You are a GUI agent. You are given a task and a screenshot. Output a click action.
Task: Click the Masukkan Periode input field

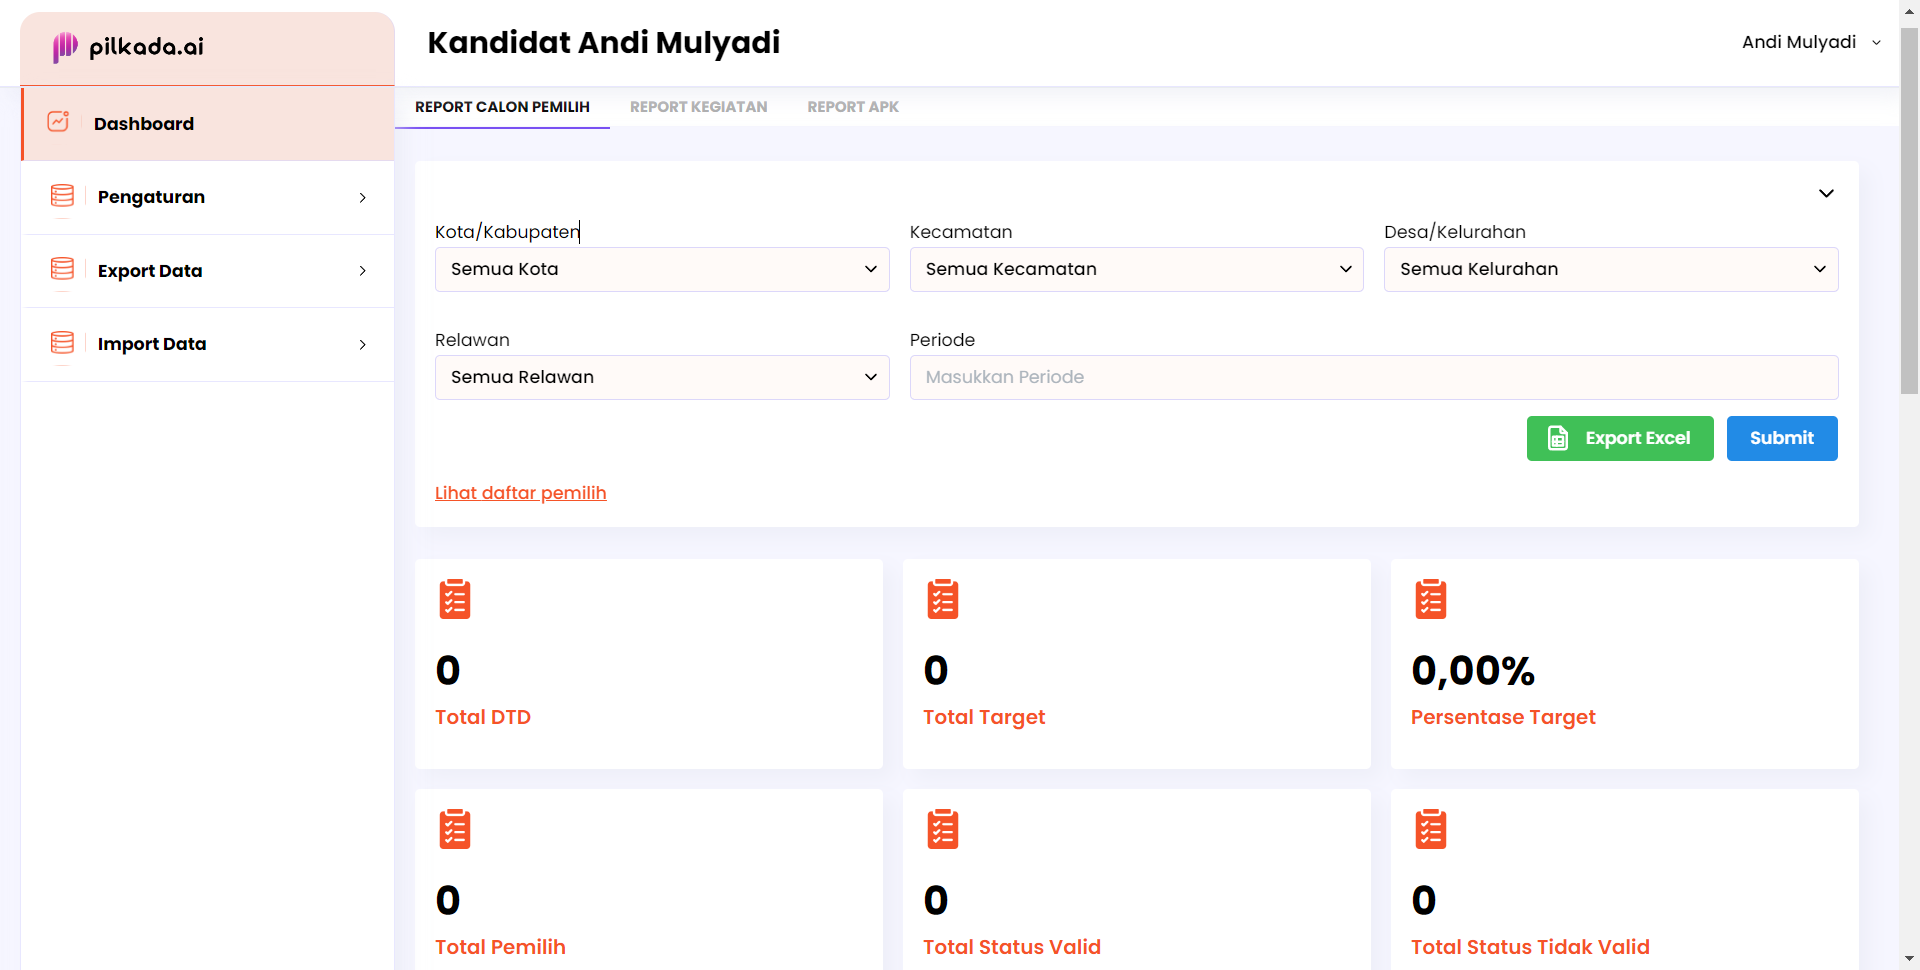pyautogui.click(x=1373, y=377)
